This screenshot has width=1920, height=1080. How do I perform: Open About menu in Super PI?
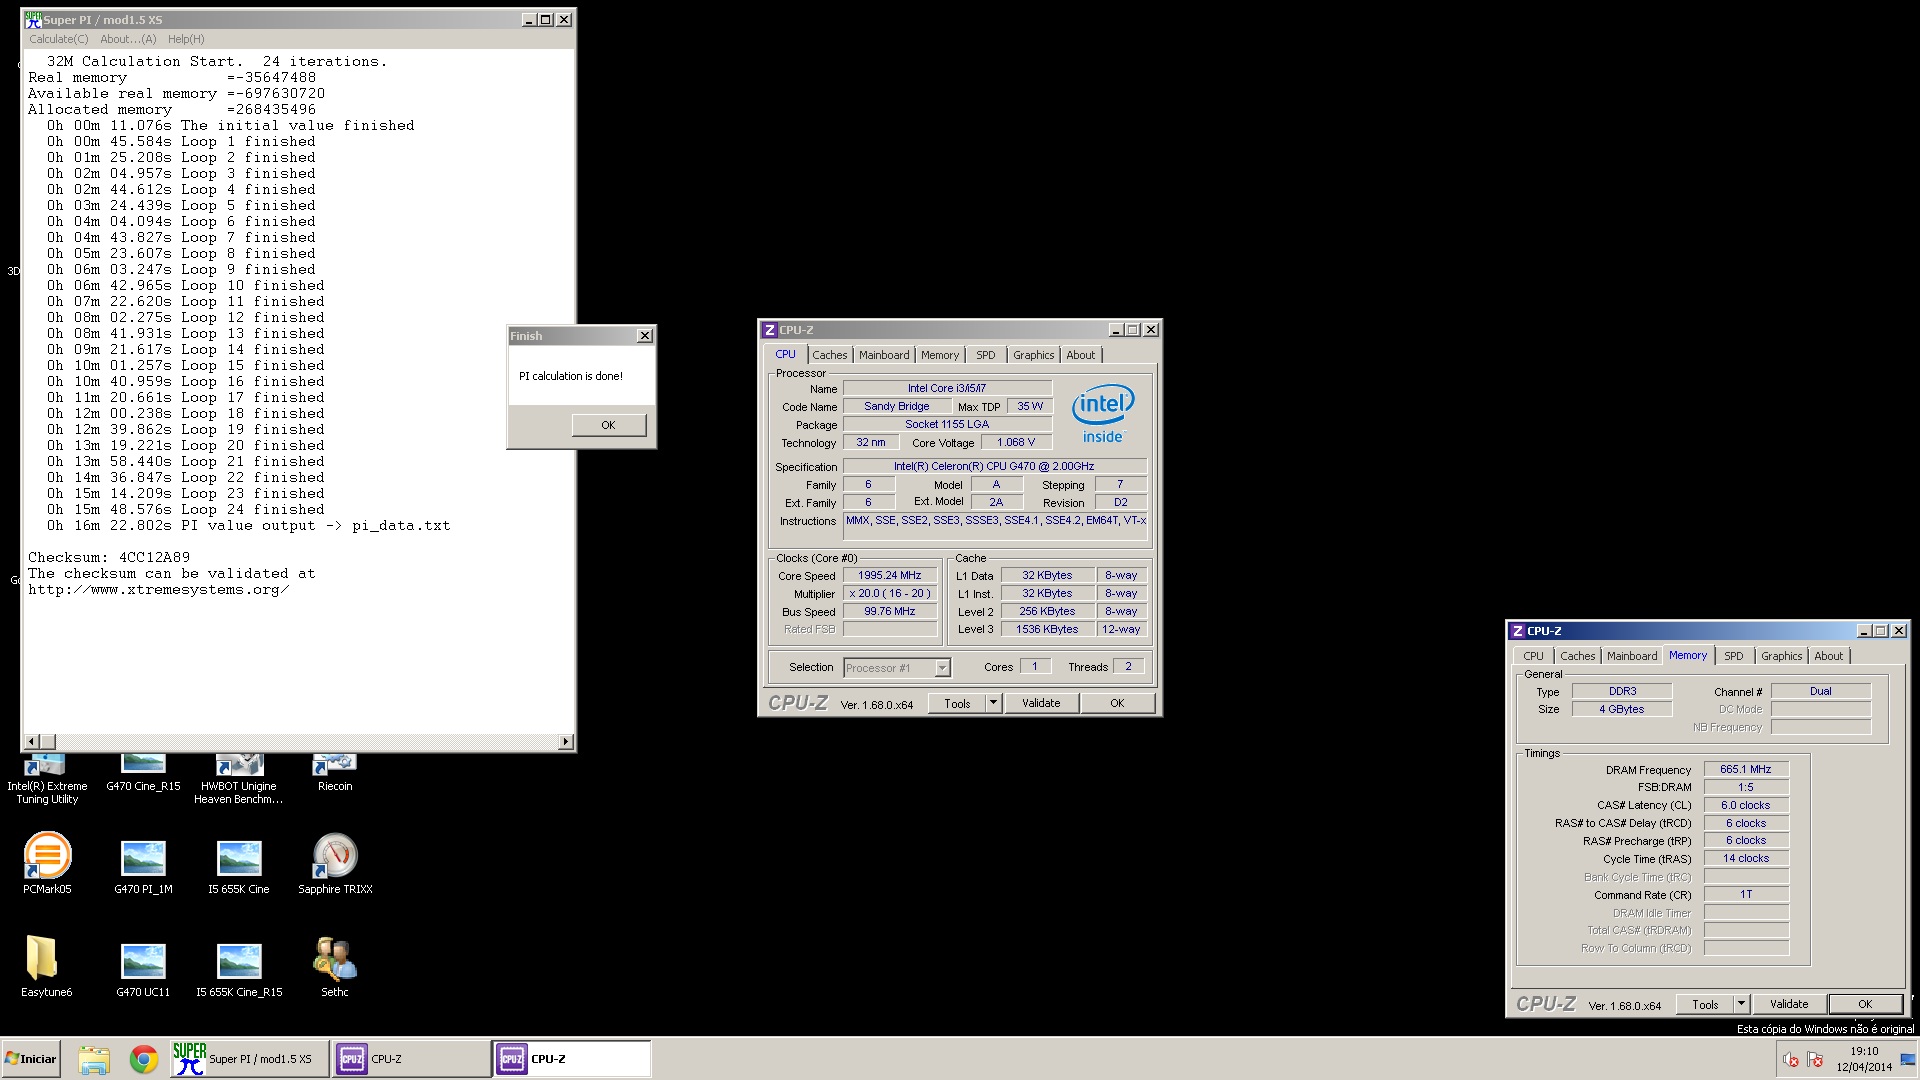click(128, 39)
